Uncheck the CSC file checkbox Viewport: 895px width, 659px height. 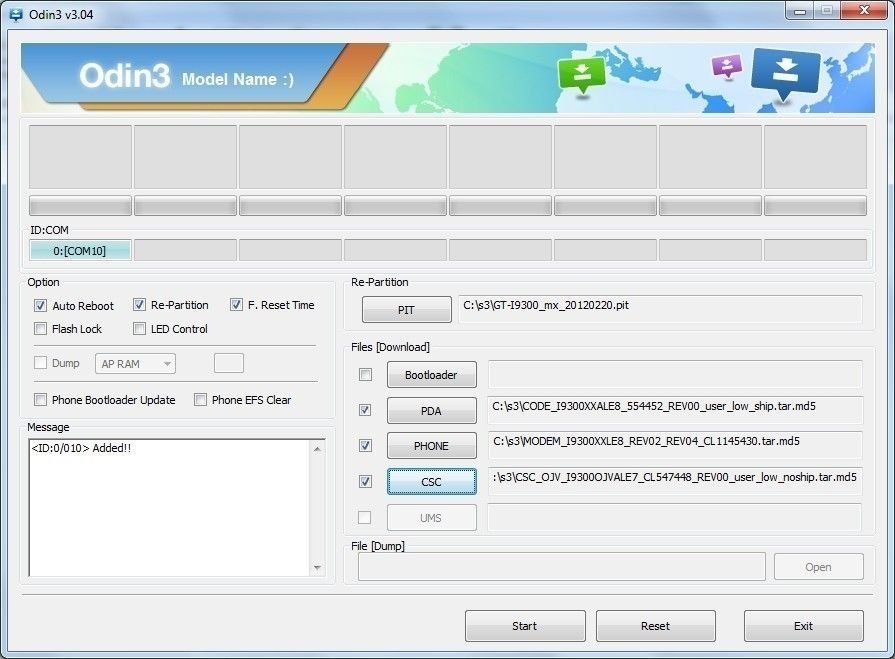[x=365, y=482]
